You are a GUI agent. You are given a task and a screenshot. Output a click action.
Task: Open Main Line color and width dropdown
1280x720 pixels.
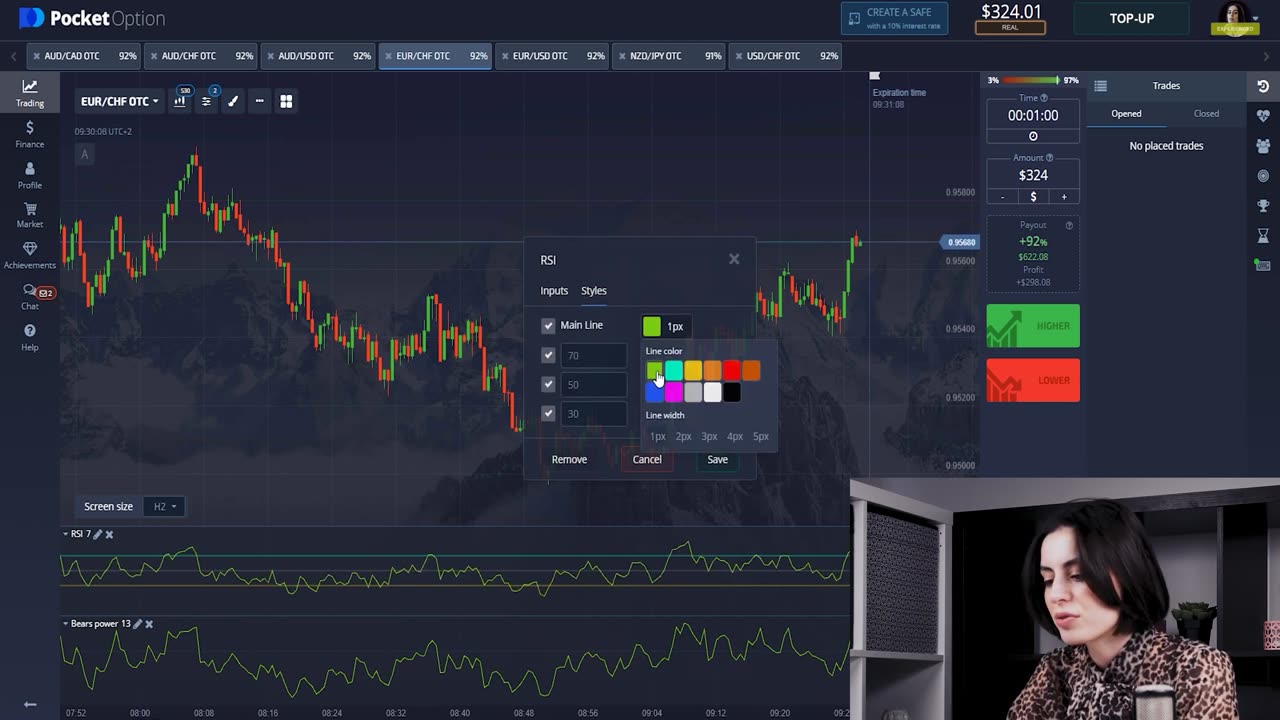point(664,326)
